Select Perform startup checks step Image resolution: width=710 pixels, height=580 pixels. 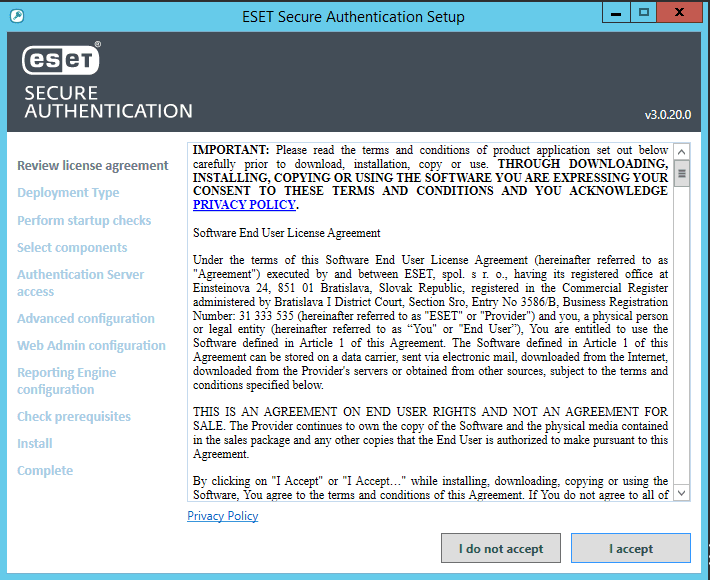(84, 220)
